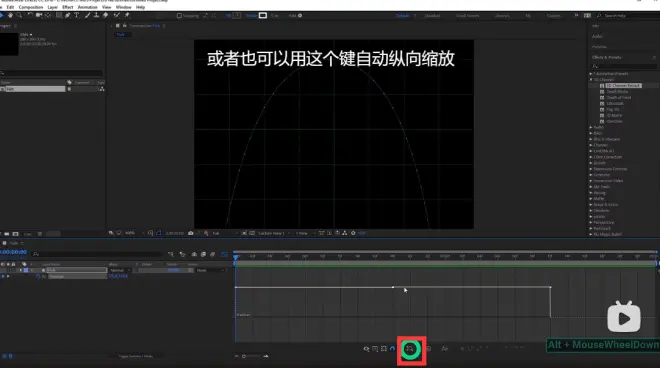The image size is (660, 368).
Task: Click the middle keyframe on graph line
Action: coord(393,287)
